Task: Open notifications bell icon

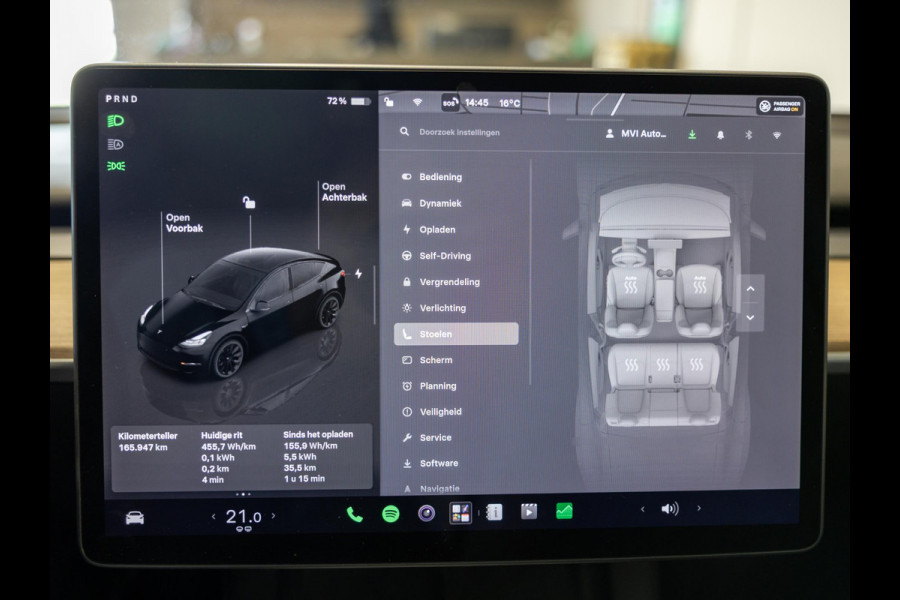Action: point(720,135)
